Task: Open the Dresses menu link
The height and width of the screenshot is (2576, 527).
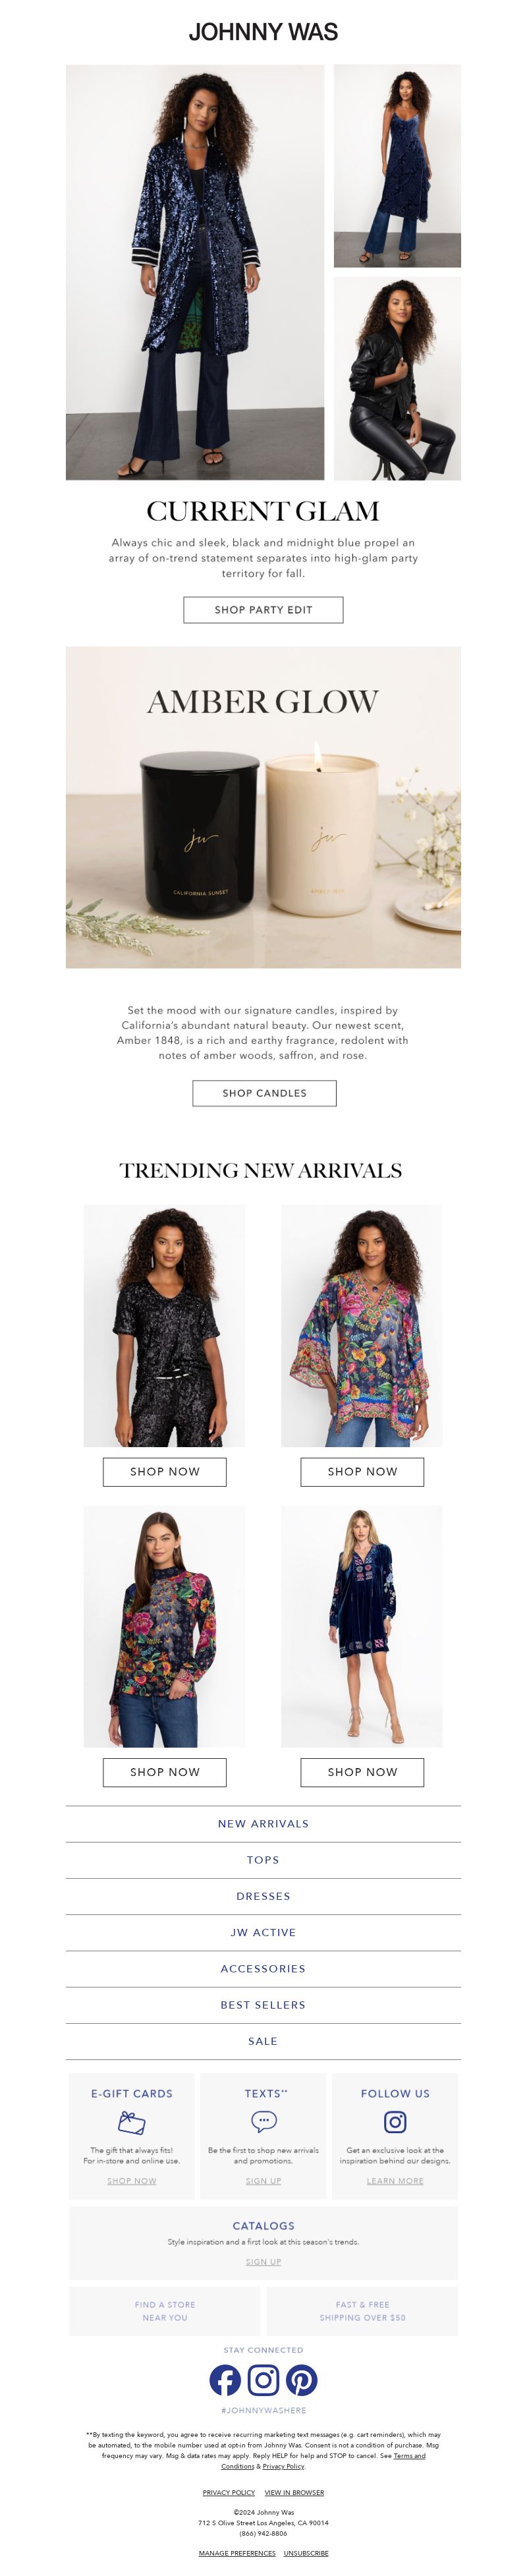Action: coord(263,1895)
